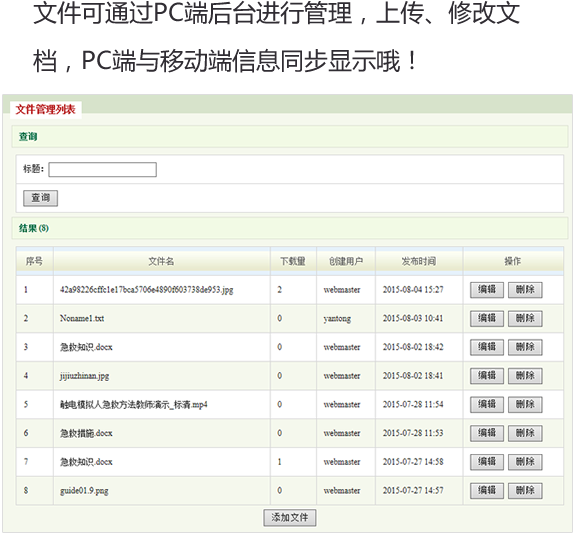575x535 pixels.
Task: Click the 查询 search button
Action: (x=40, y=198)
